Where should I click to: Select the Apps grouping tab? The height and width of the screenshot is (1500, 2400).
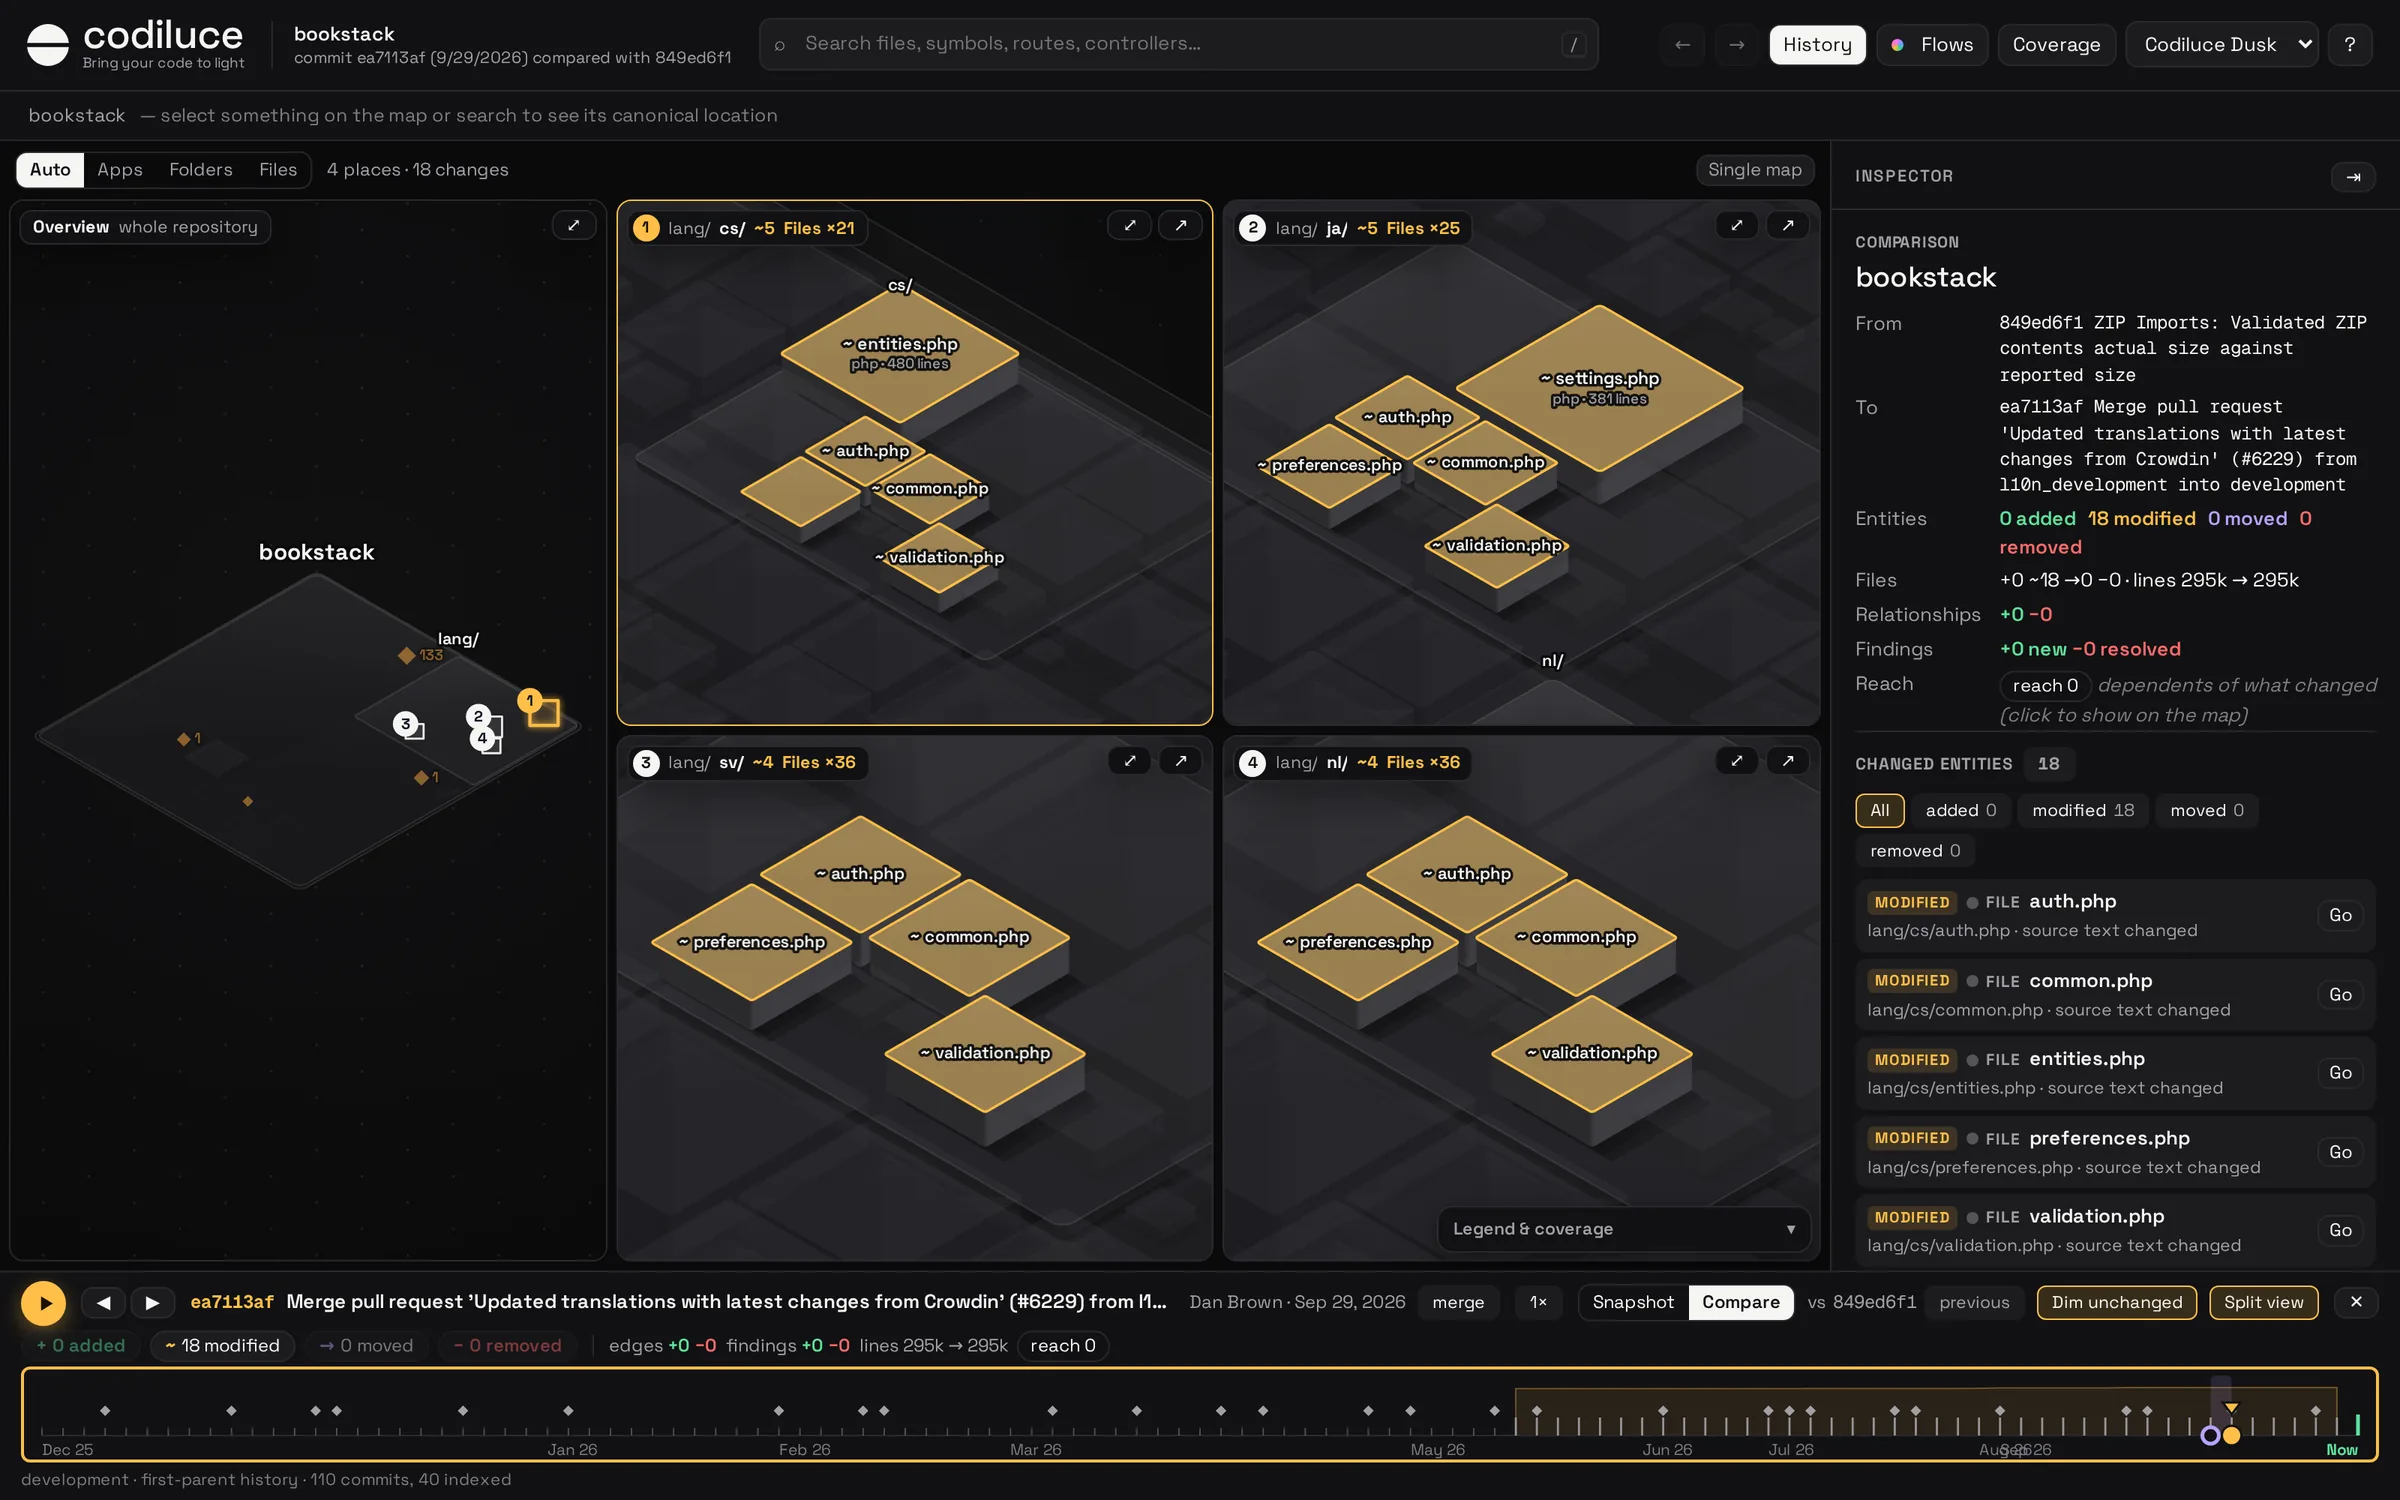click(120, 170)
